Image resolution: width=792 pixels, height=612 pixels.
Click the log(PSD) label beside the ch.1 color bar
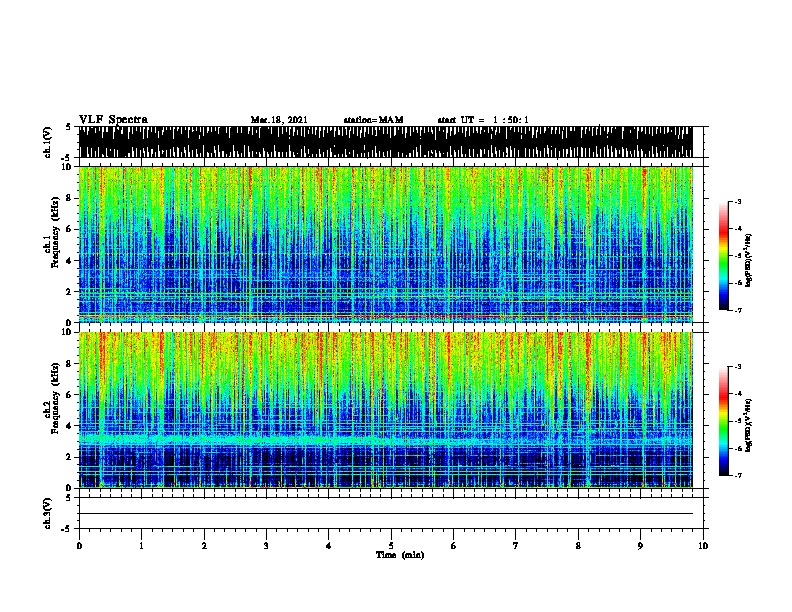click(x=749, y=260)
